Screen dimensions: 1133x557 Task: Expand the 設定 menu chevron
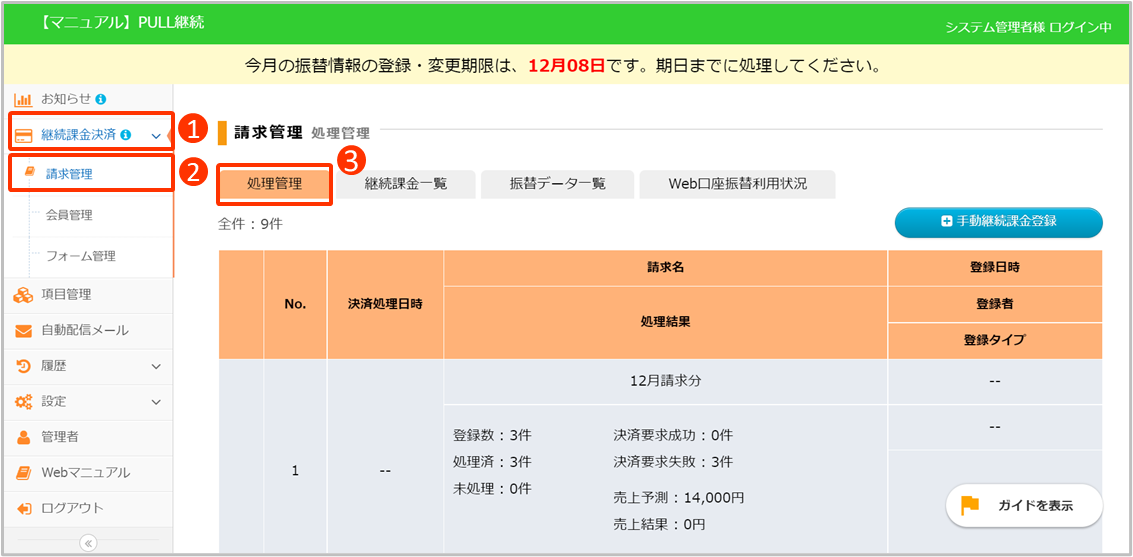pos(156,402)
